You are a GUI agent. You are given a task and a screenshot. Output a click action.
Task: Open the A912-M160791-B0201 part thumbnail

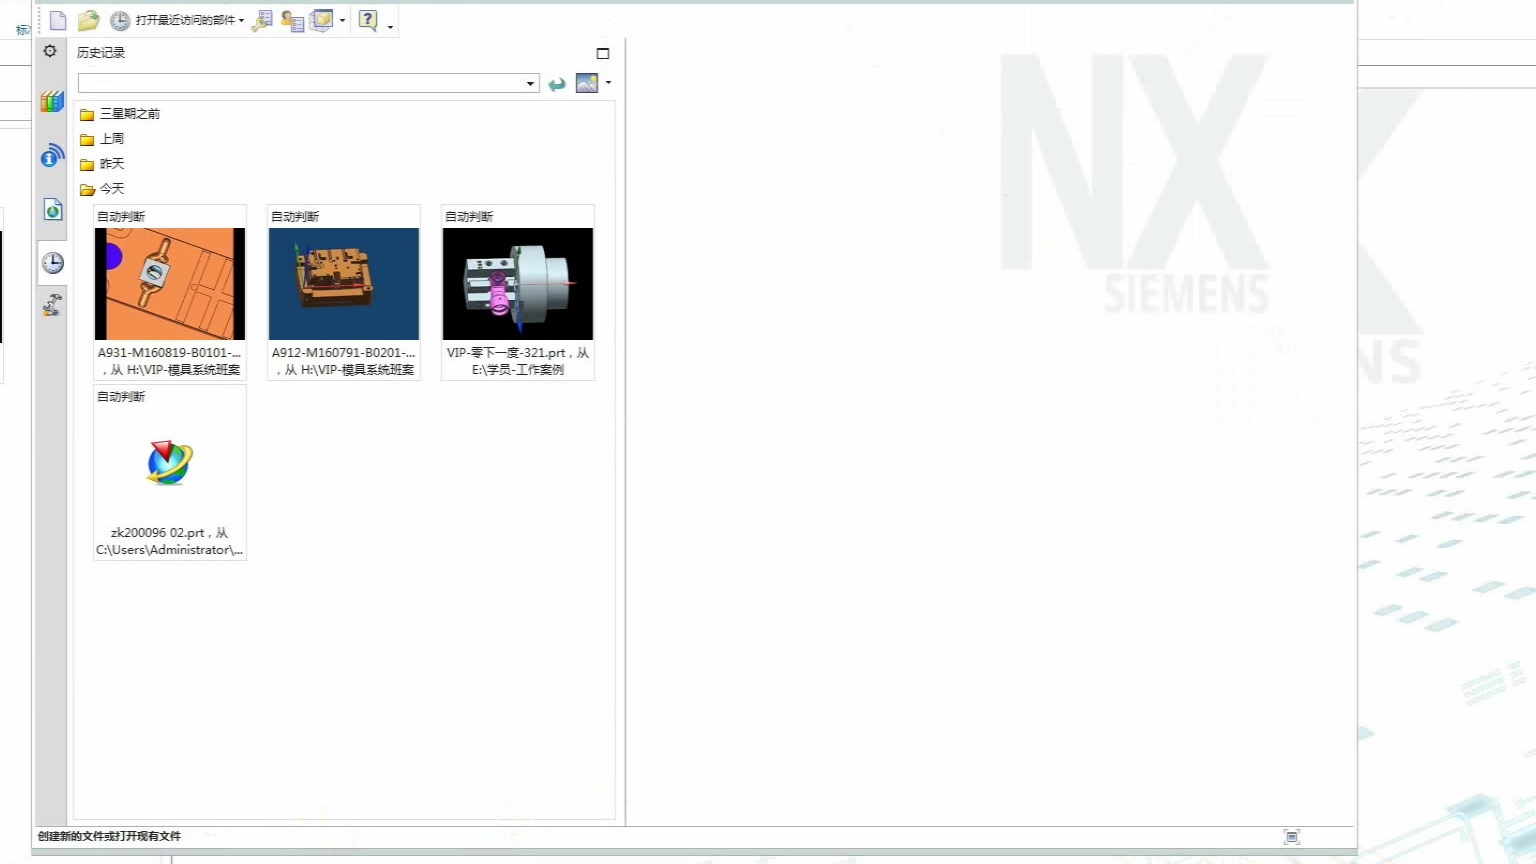[344, 284]
